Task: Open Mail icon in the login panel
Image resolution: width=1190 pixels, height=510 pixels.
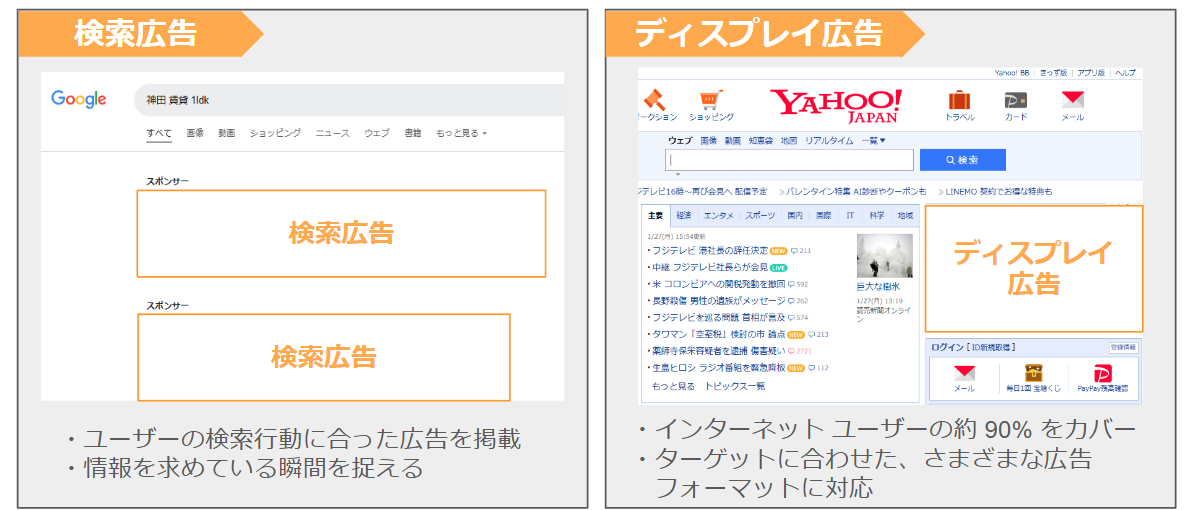Action: pyautogui.click(x=964, y=373)
